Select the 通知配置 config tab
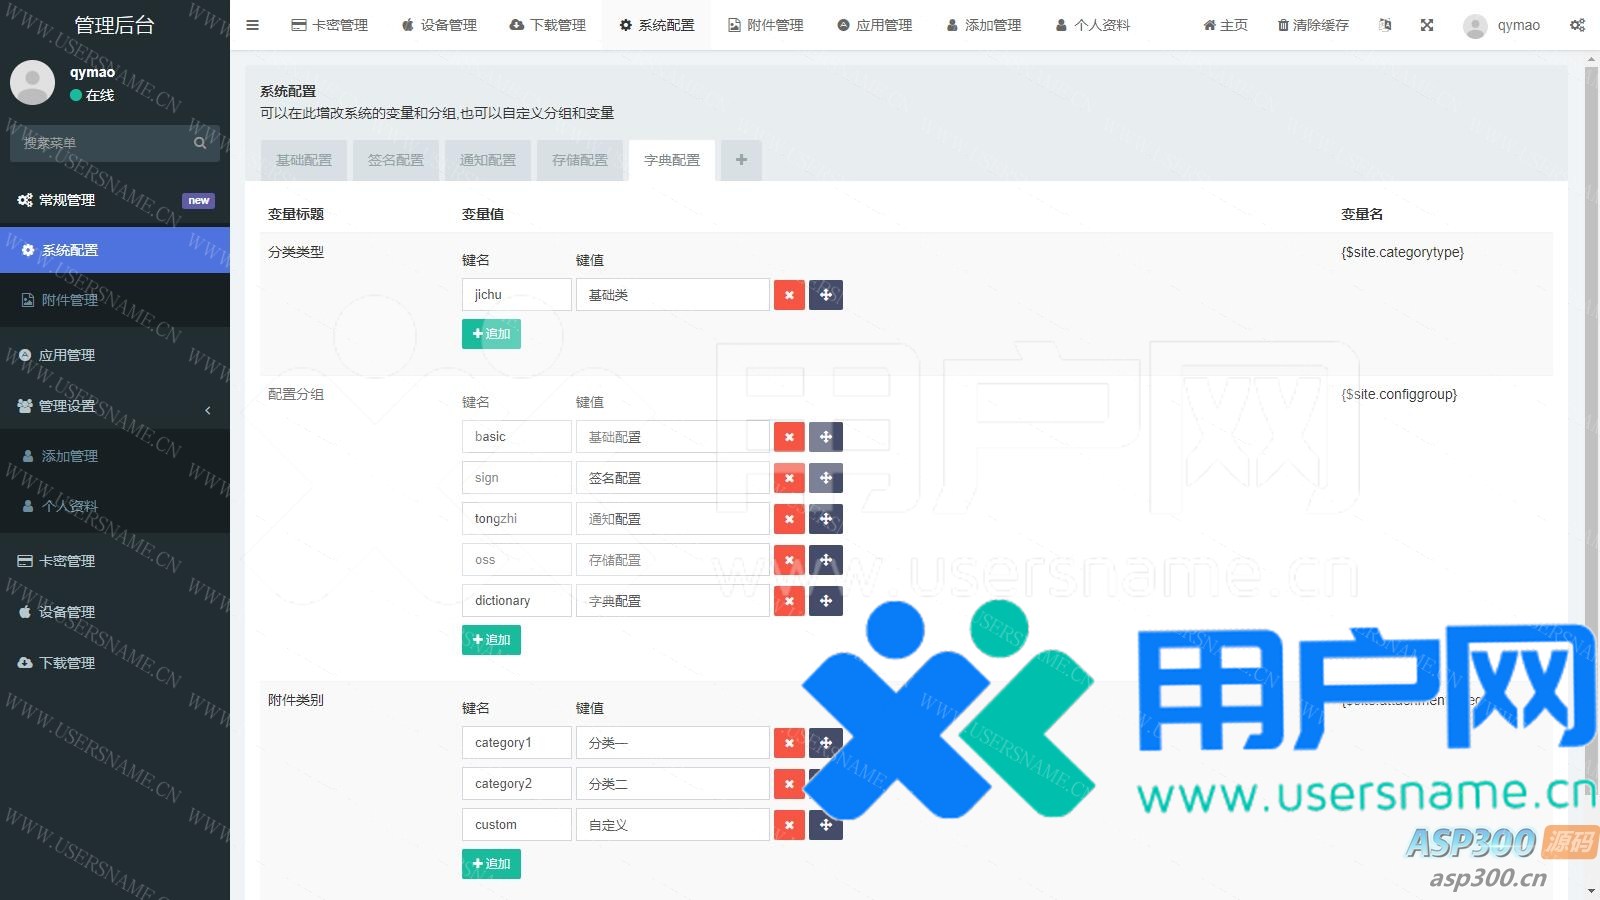 point(488,160)
